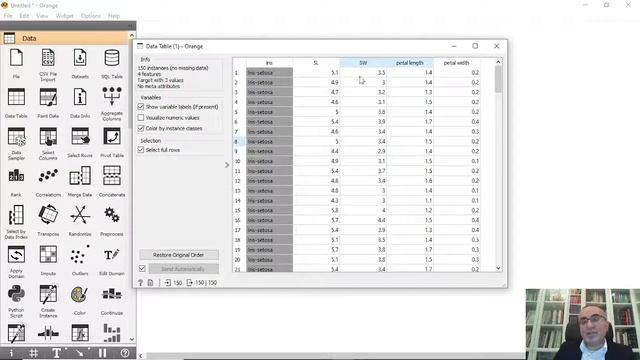Pick the Select by Data Index widget
Image resolution: width=640 pixels, height=360 pixels.
16,215
